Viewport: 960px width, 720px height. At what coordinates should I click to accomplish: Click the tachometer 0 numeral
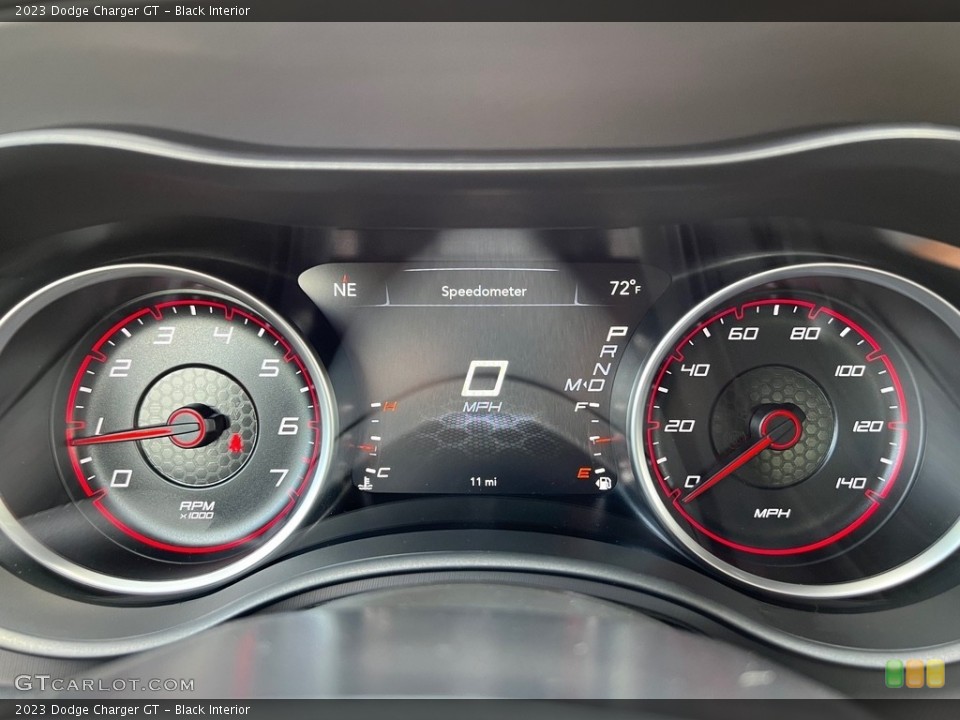[x=121, y=478]
